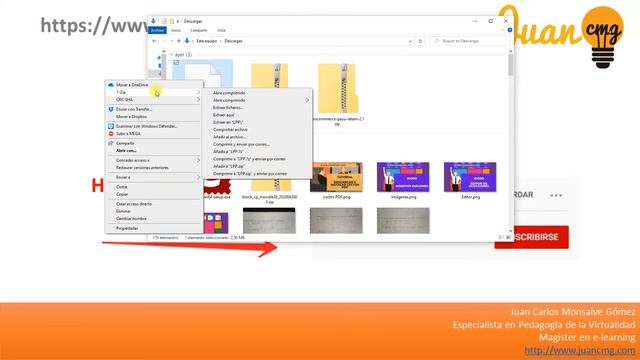
Task: Choose Extraer en "LPP\" option
Action: (x=228, y=122)
